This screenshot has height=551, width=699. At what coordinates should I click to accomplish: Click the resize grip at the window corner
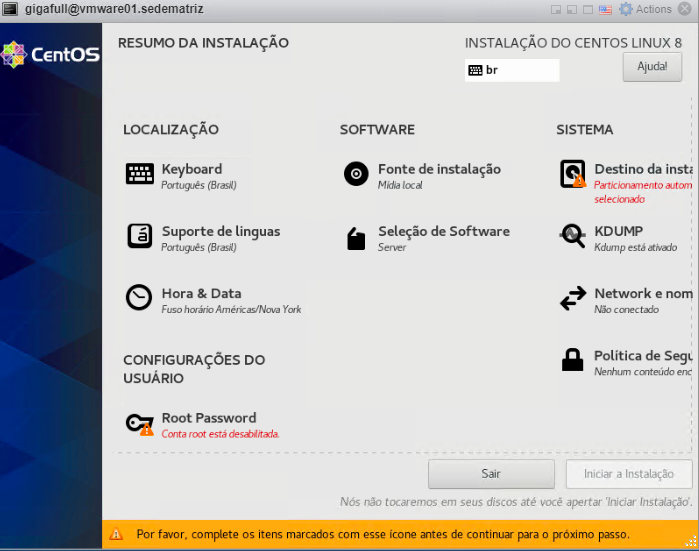[691, 542]
